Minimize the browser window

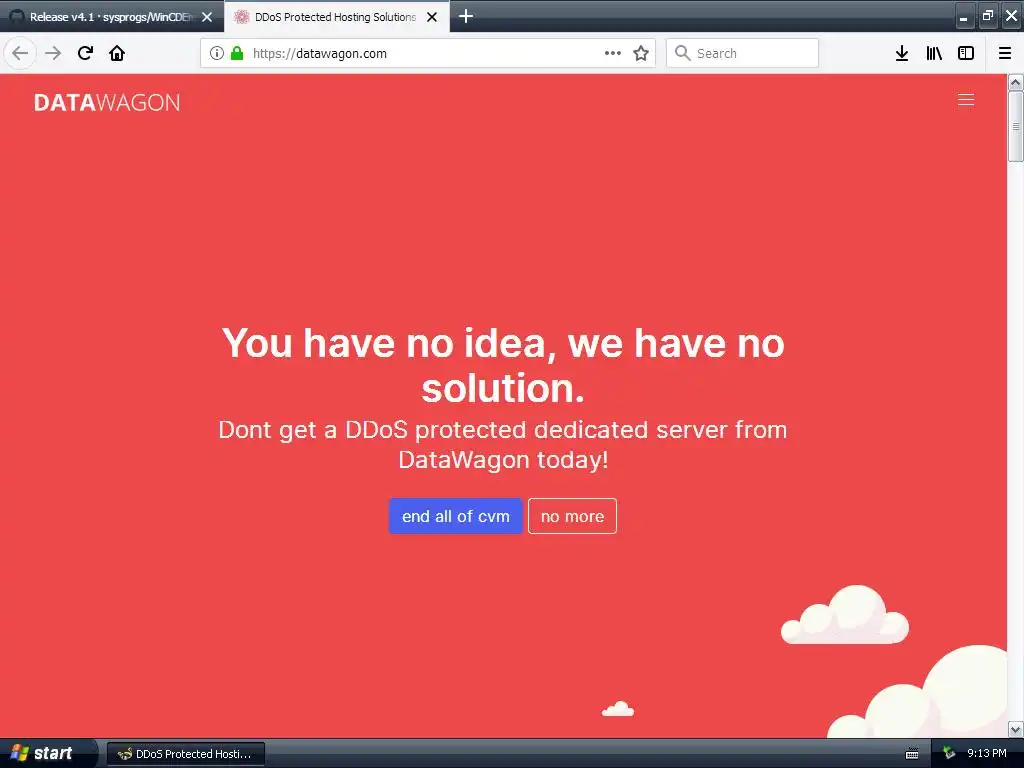(x=964, y=16)
